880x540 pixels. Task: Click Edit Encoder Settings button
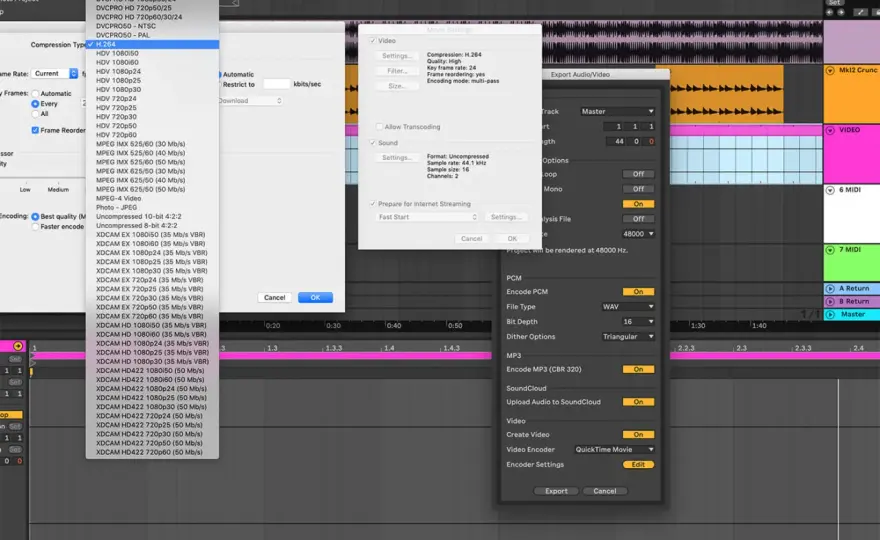(x=638, y=465)
